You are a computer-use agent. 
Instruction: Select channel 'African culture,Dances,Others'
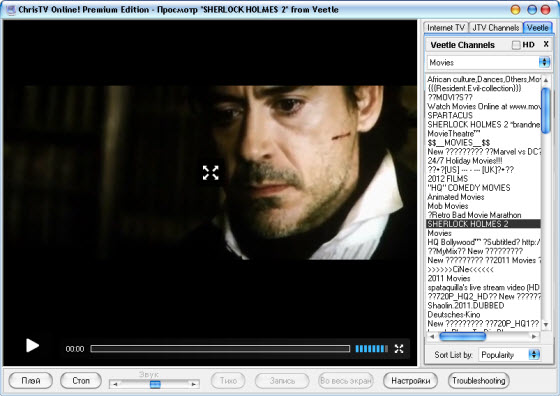click(484, 79)
